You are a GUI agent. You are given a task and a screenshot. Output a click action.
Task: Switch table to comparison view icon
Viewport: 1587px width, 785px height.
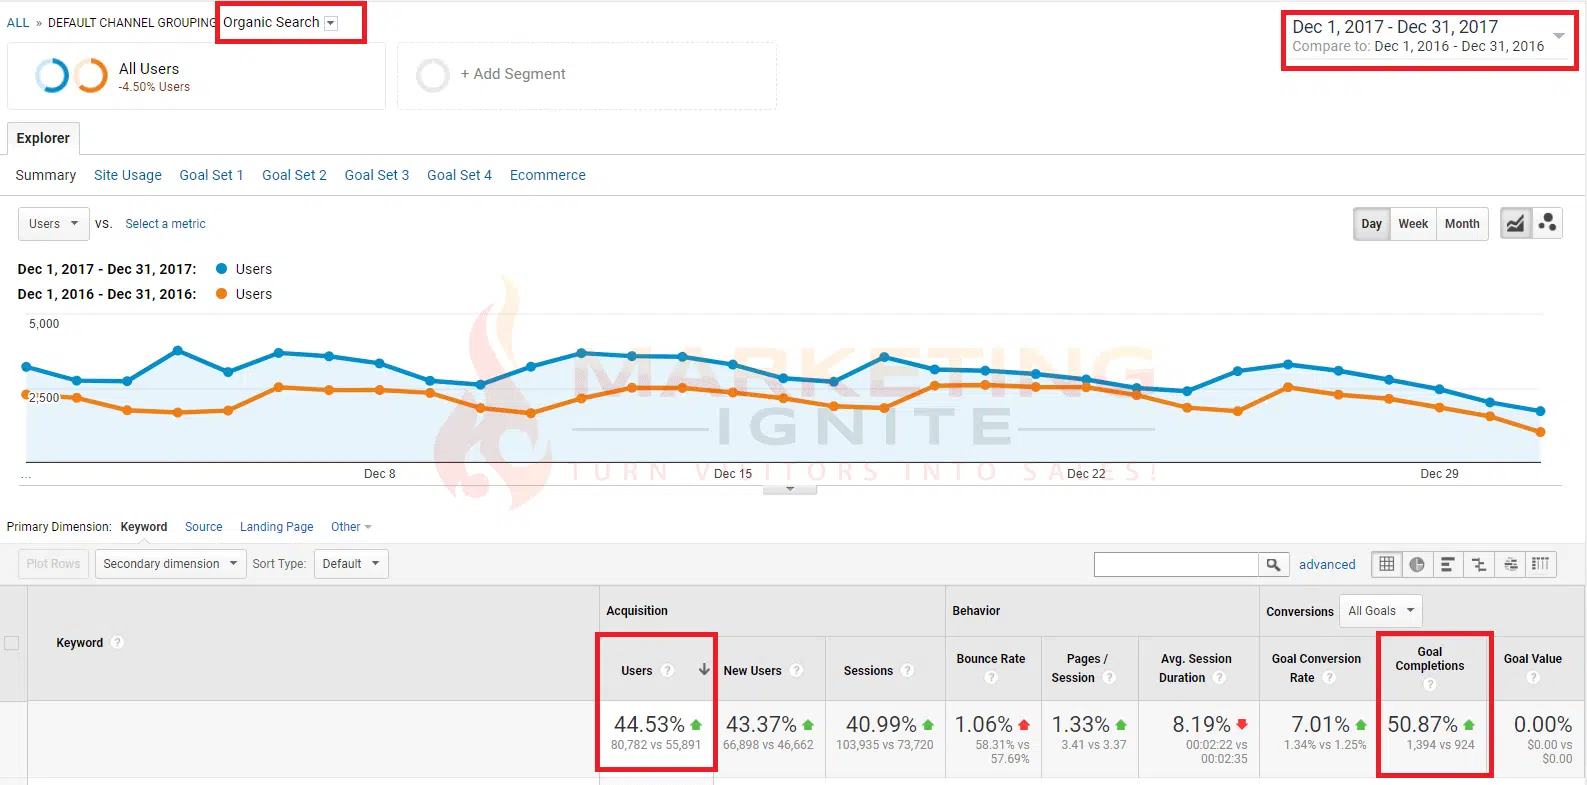(1479, 565)
